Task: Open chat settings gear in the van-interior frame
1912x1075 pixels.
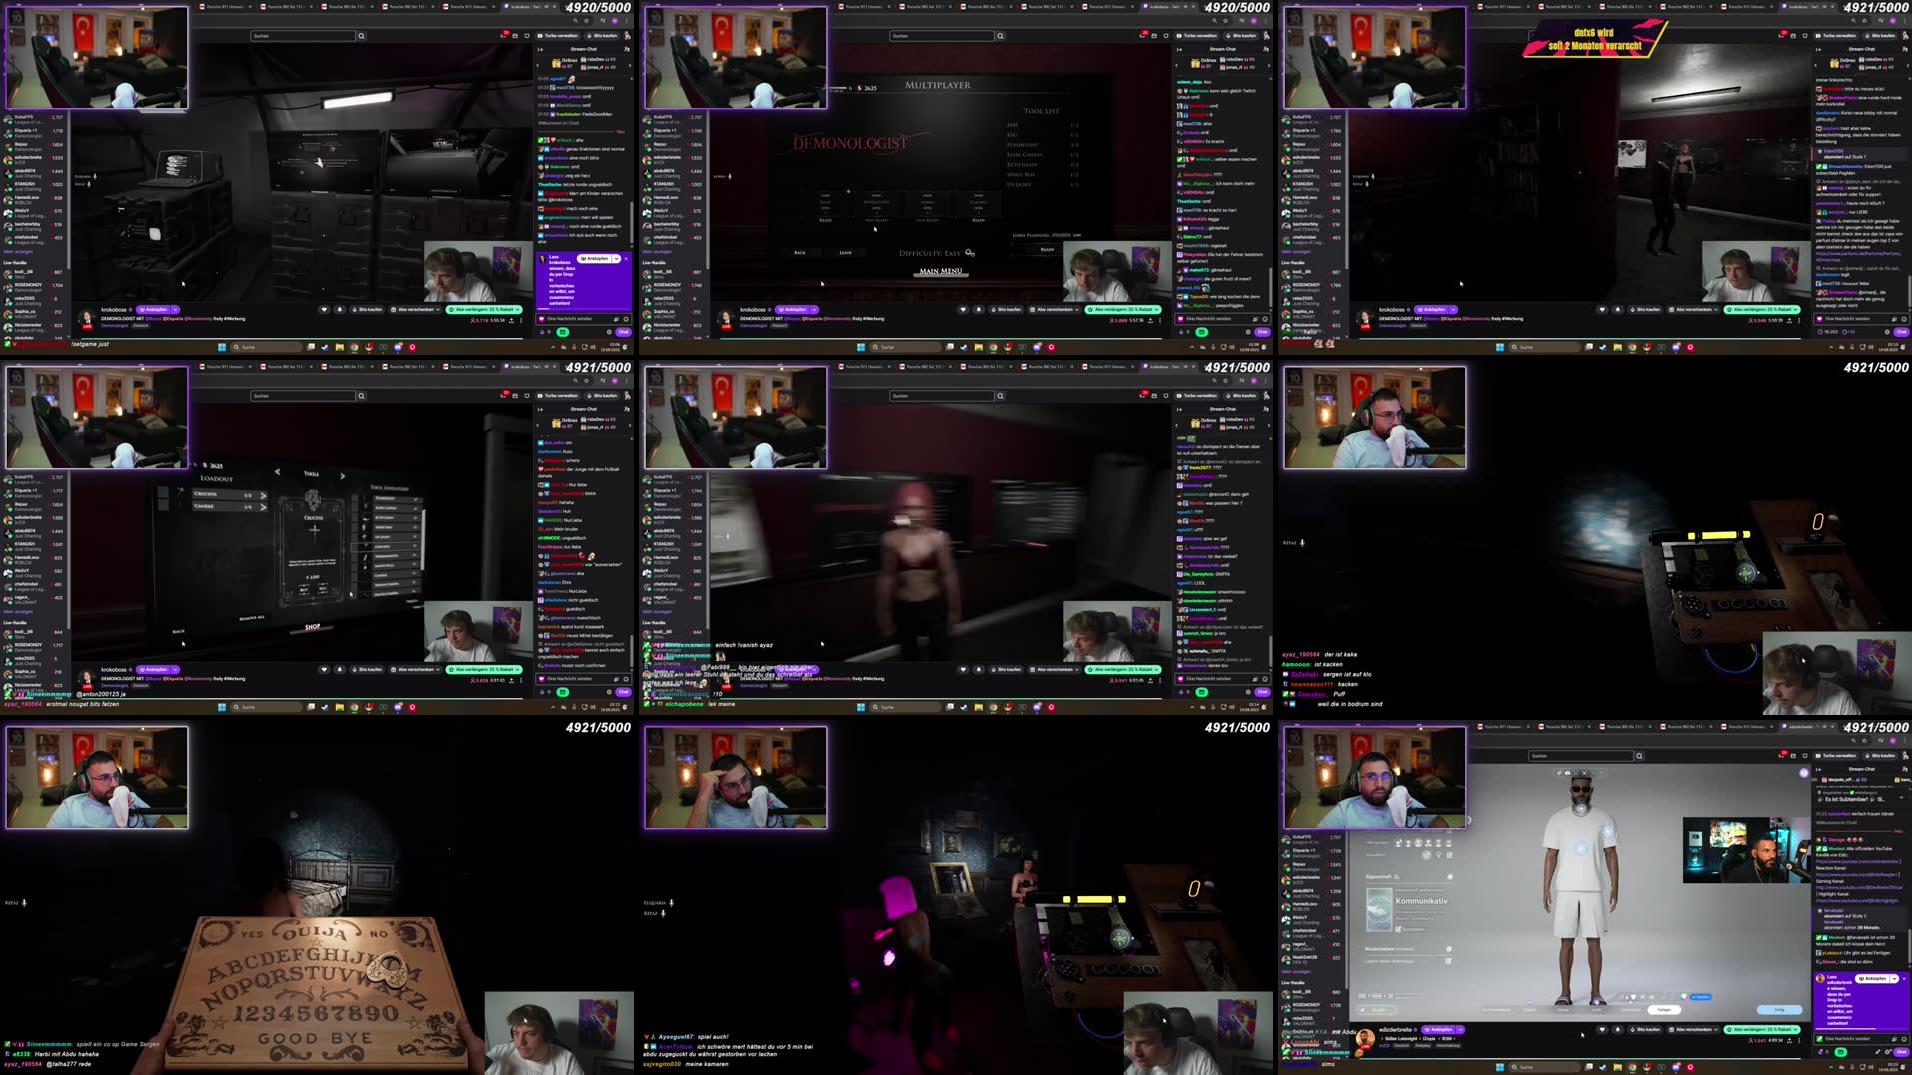Action: click(610, 332)
